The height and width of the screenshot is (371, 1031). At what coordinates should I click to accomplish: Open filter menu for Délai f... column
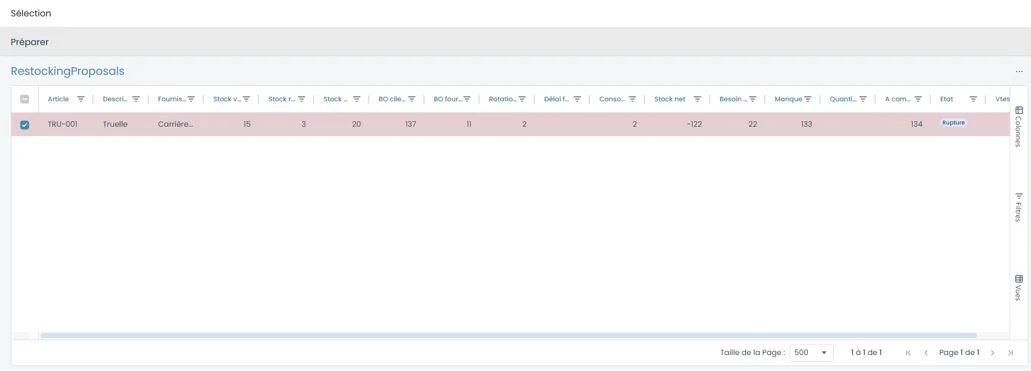(x=577, y=99)
